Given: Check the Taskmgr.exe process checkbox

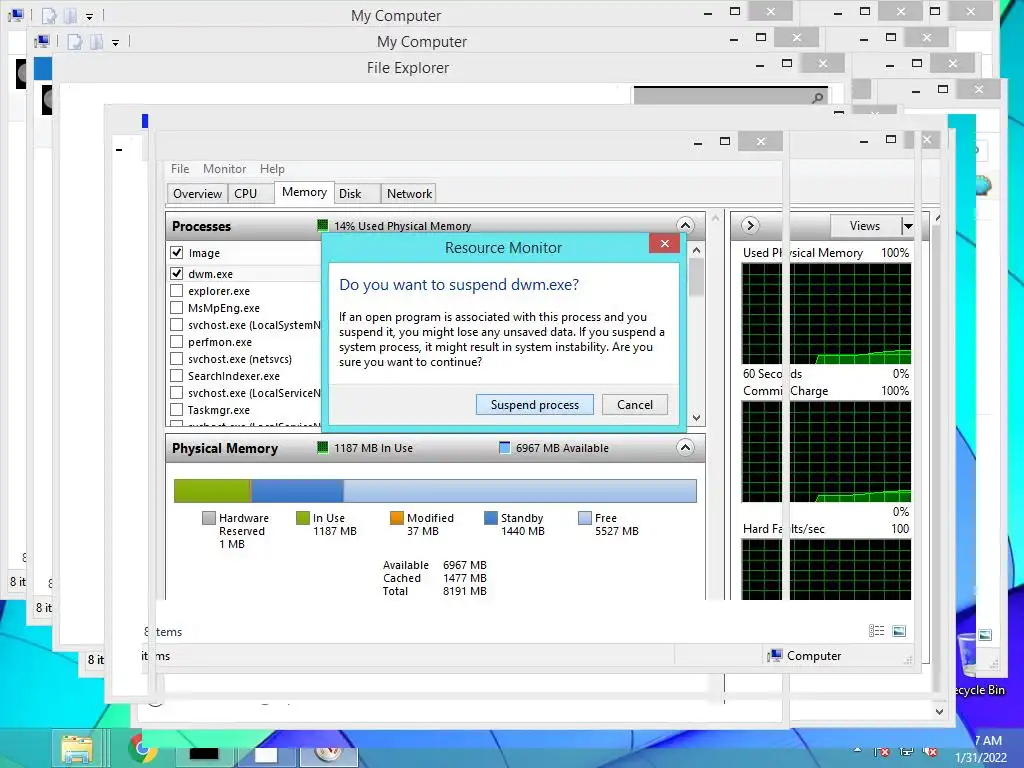Looking at the screenshot, I should (x=176, y=409).
